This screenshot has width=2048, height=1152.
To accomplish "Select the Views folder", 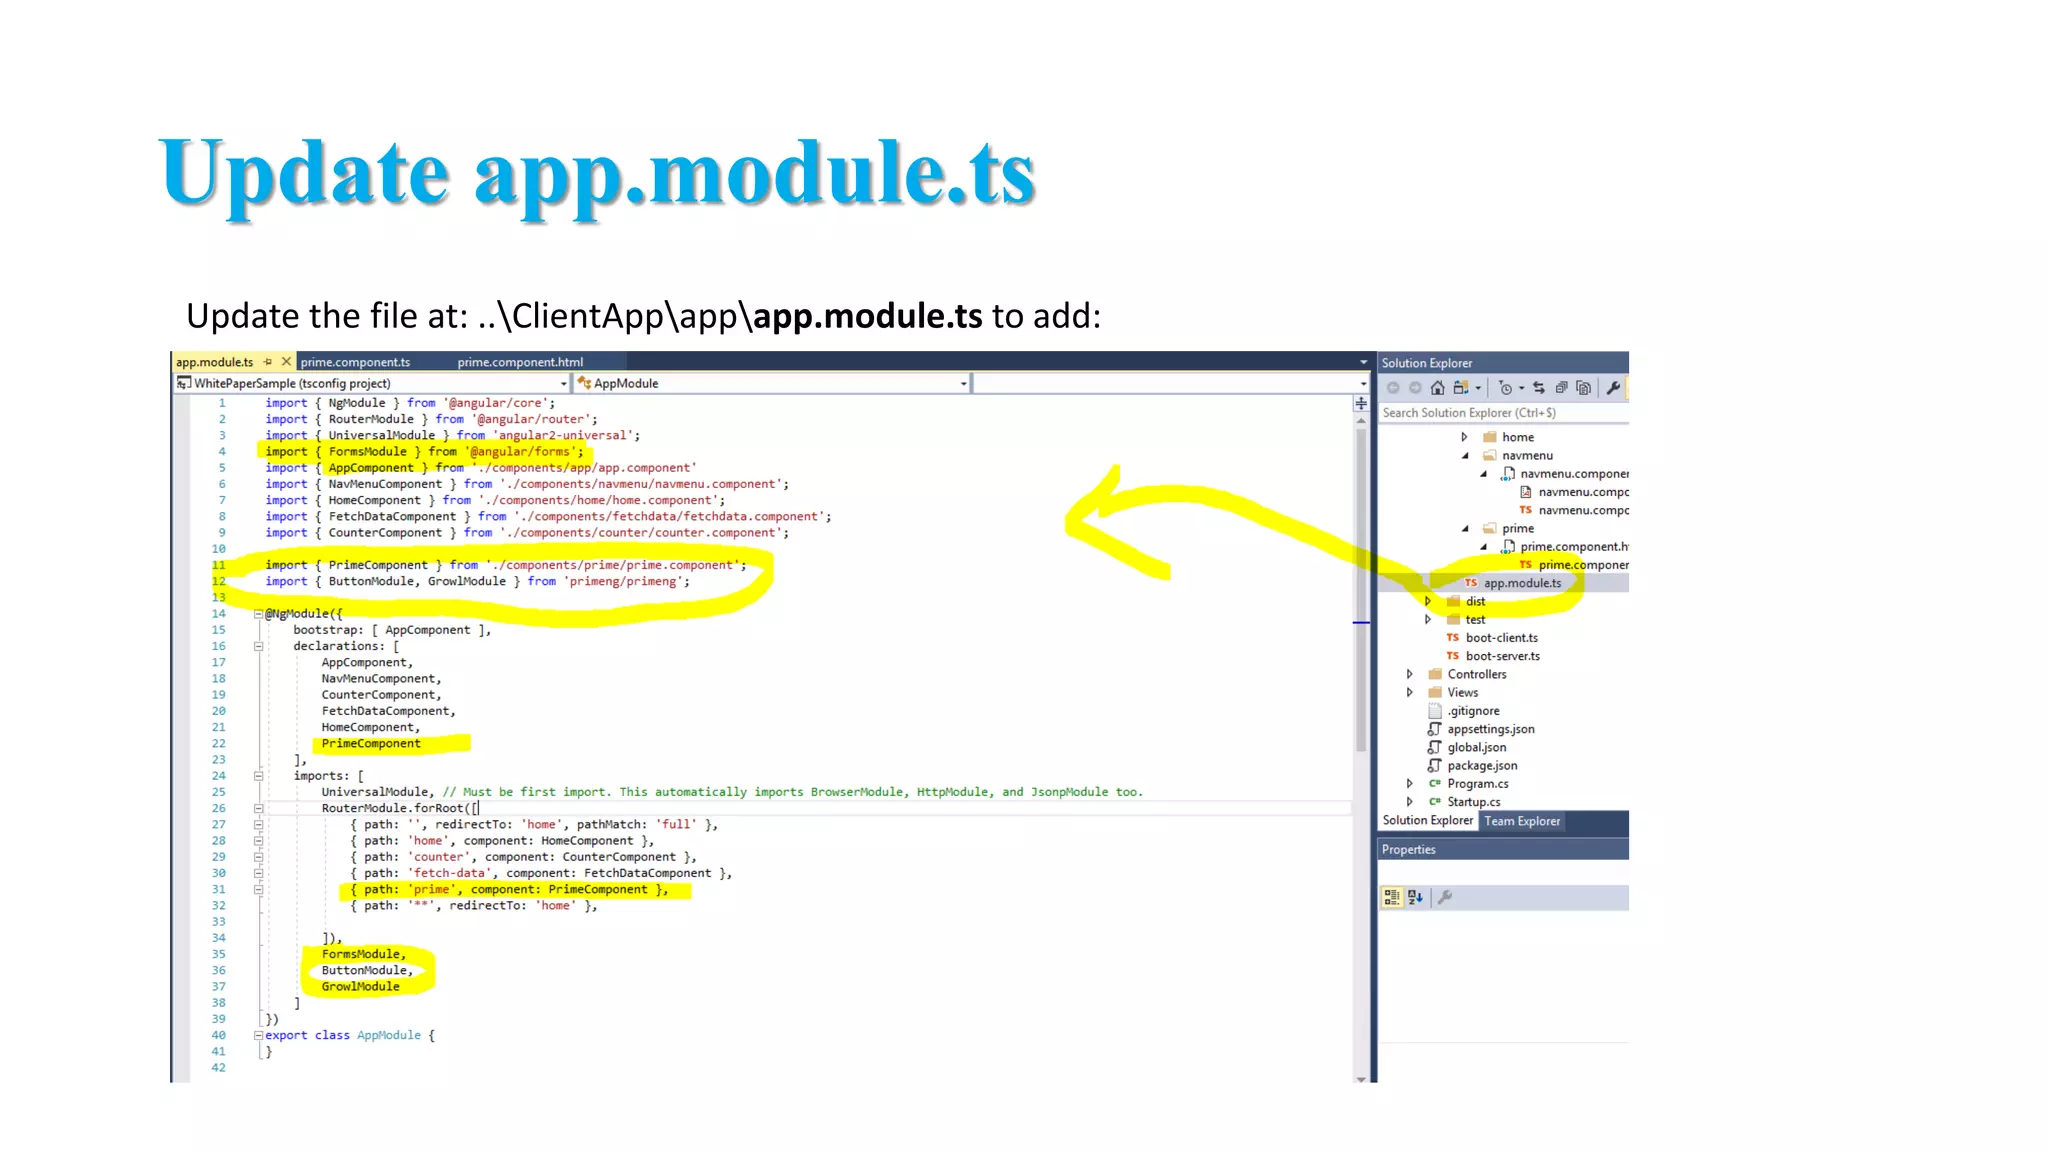I will coord(1462,693).
